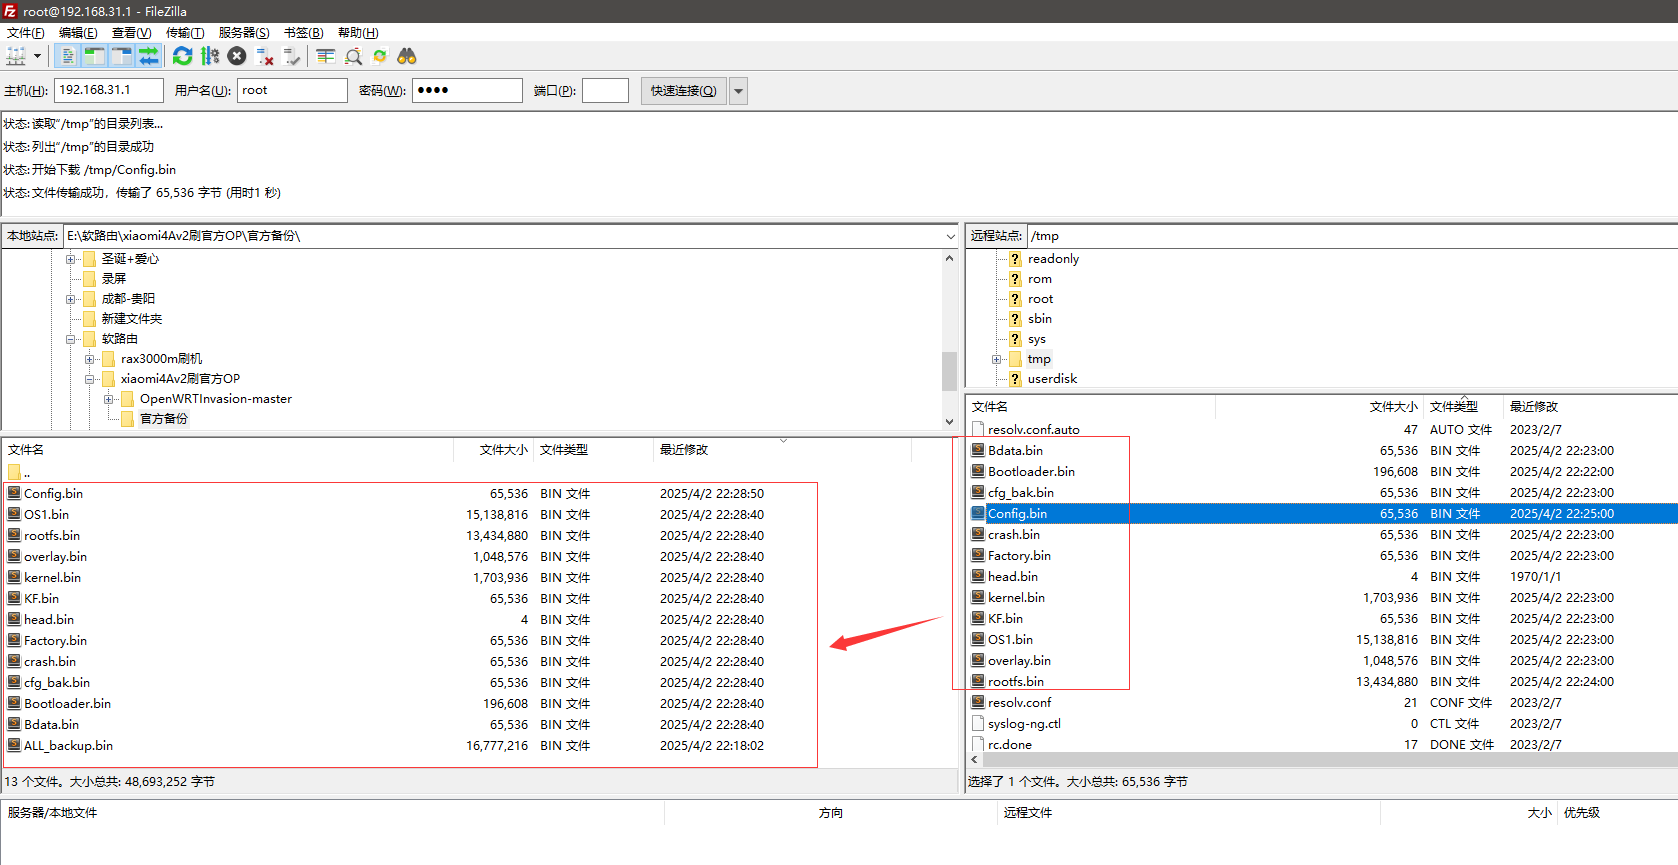Expand the tmp remote folder node
The height and width of the screenshot is (865, 1678).
pos(996,359)
